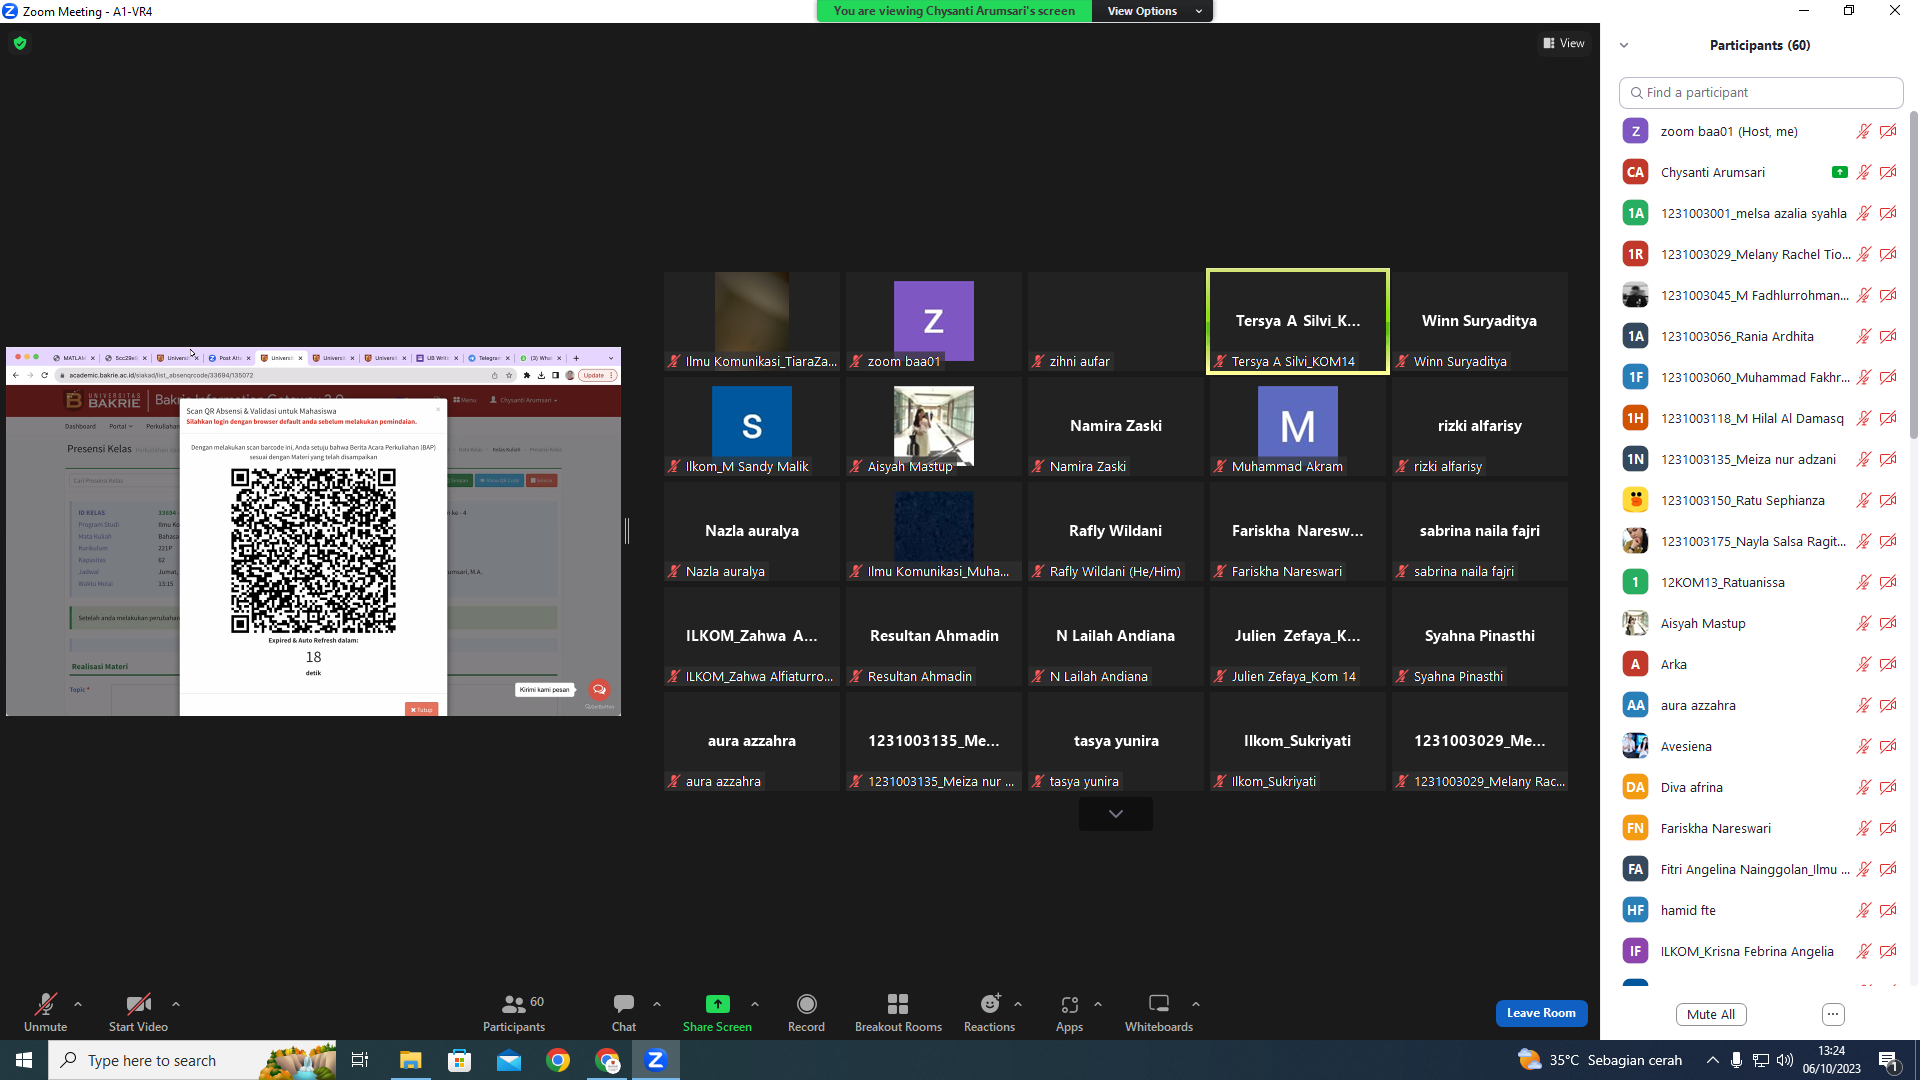Switch to the MATLAB tab in shared browser
The height and width of the screenshot is (1080, 1920).
click(x=73, y=358)
